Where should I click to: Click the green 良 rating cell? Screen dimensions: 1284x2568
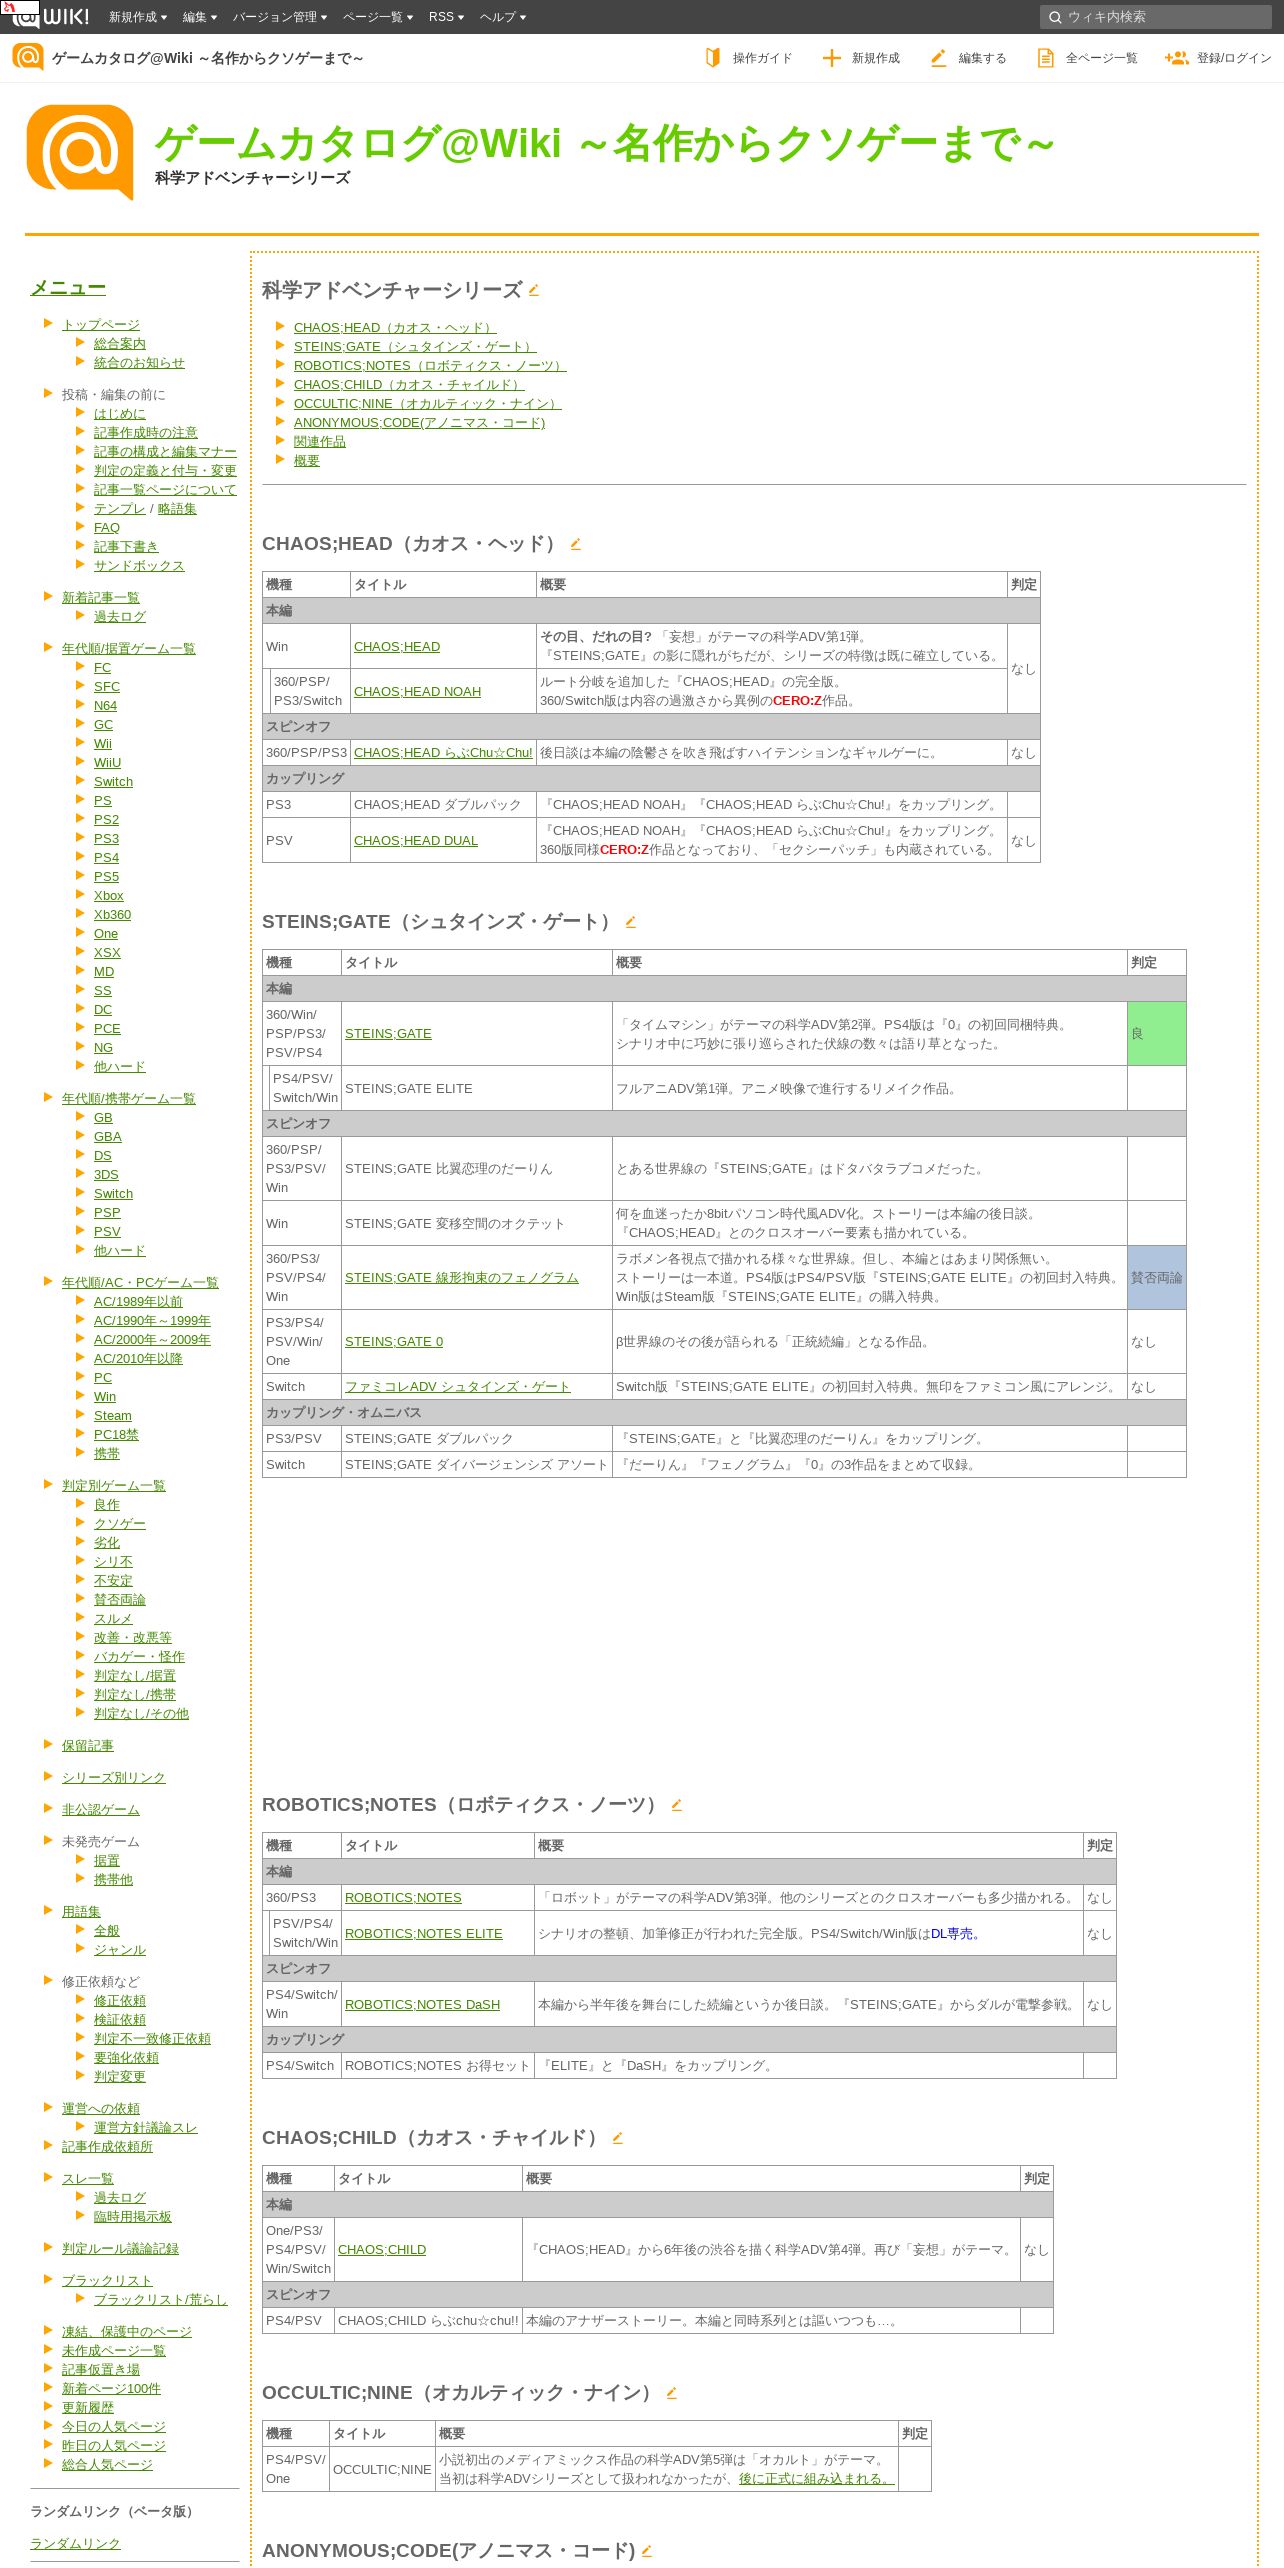[x=1157, y=1034]
